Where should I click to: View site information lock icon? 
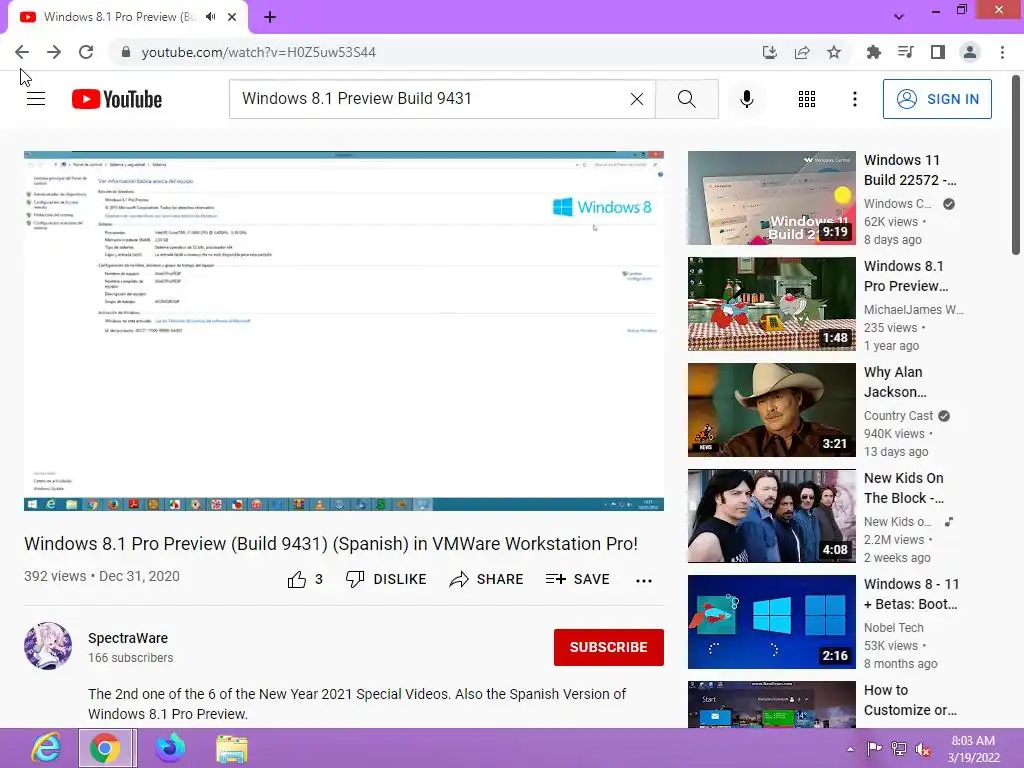pyautogui.click(x=126, y=52)
